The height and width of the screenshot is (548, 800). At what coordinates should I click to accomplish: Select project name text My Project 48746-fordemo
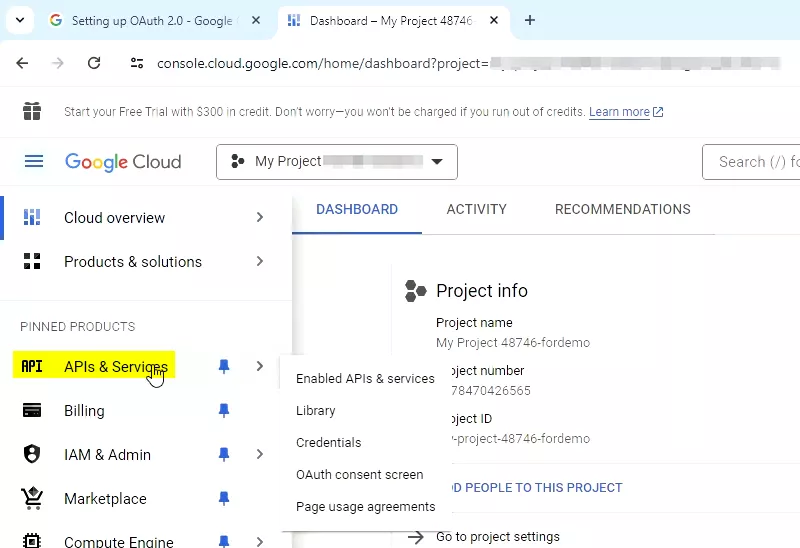(x=513, y=343)
